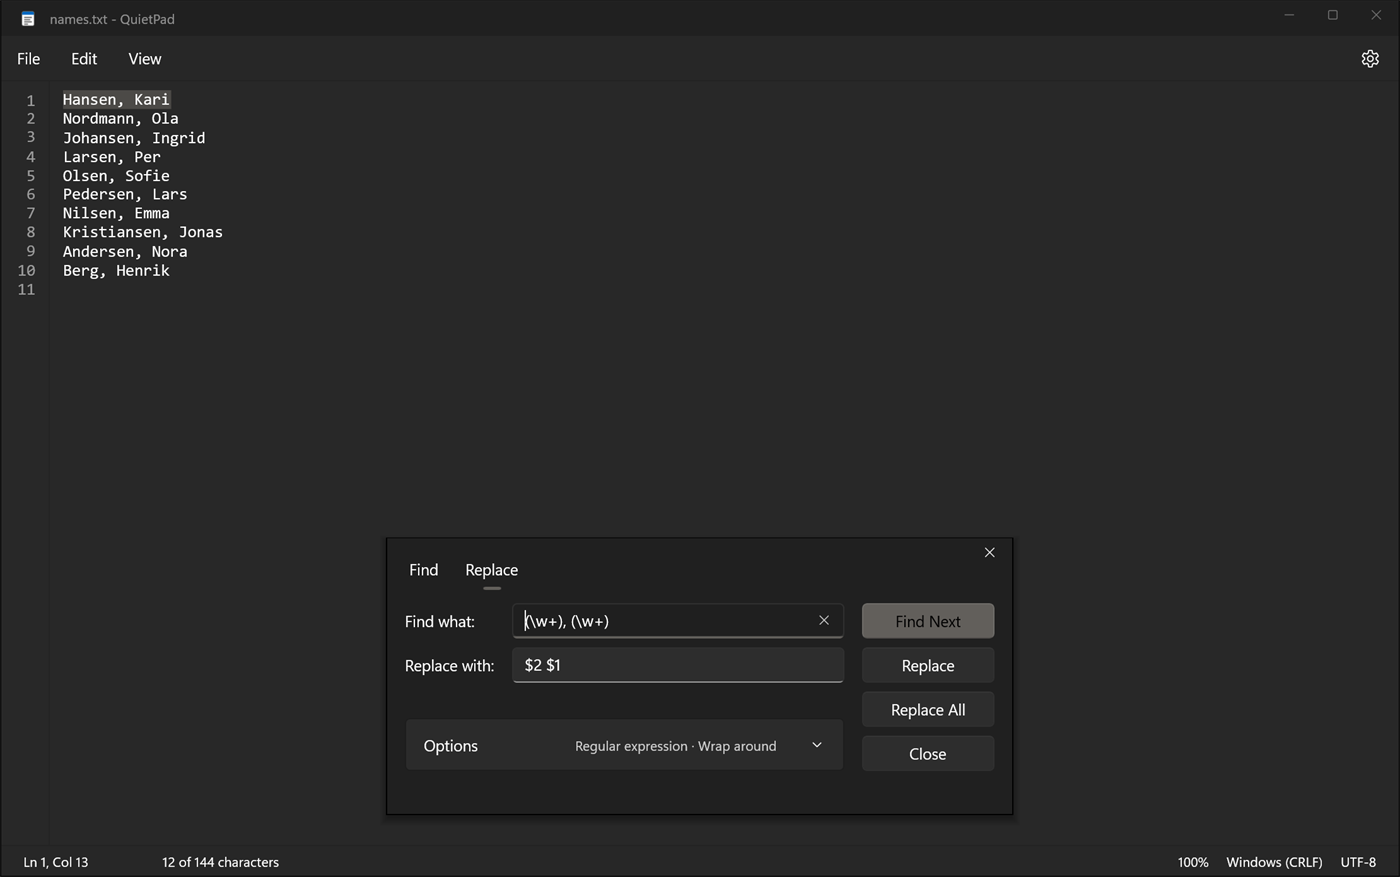Click the UTF-8 encoding indicator
The width and height of the screenshot is (1400, 877).
click(1358, 862)
